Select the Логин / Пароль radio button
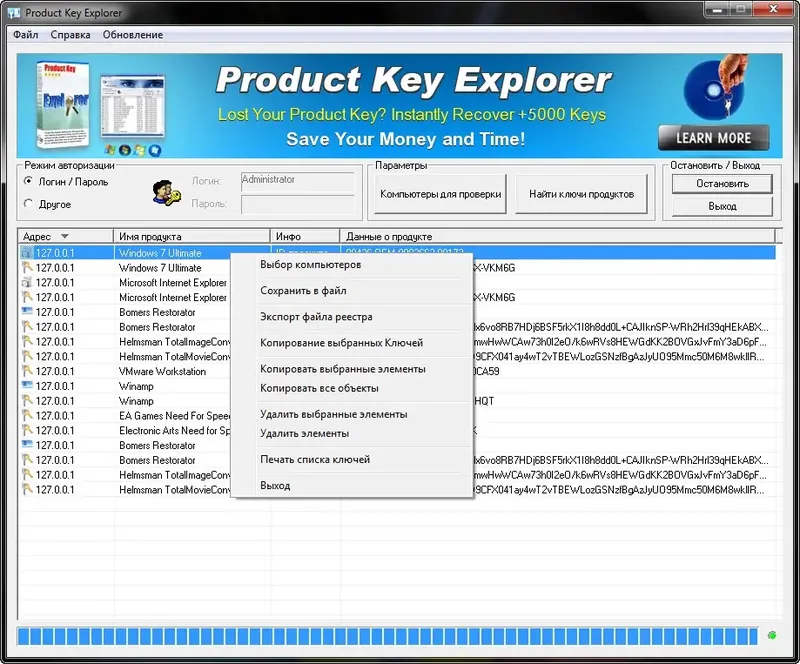The height and width of the screenshot is (664, 800). coord(30,181)
